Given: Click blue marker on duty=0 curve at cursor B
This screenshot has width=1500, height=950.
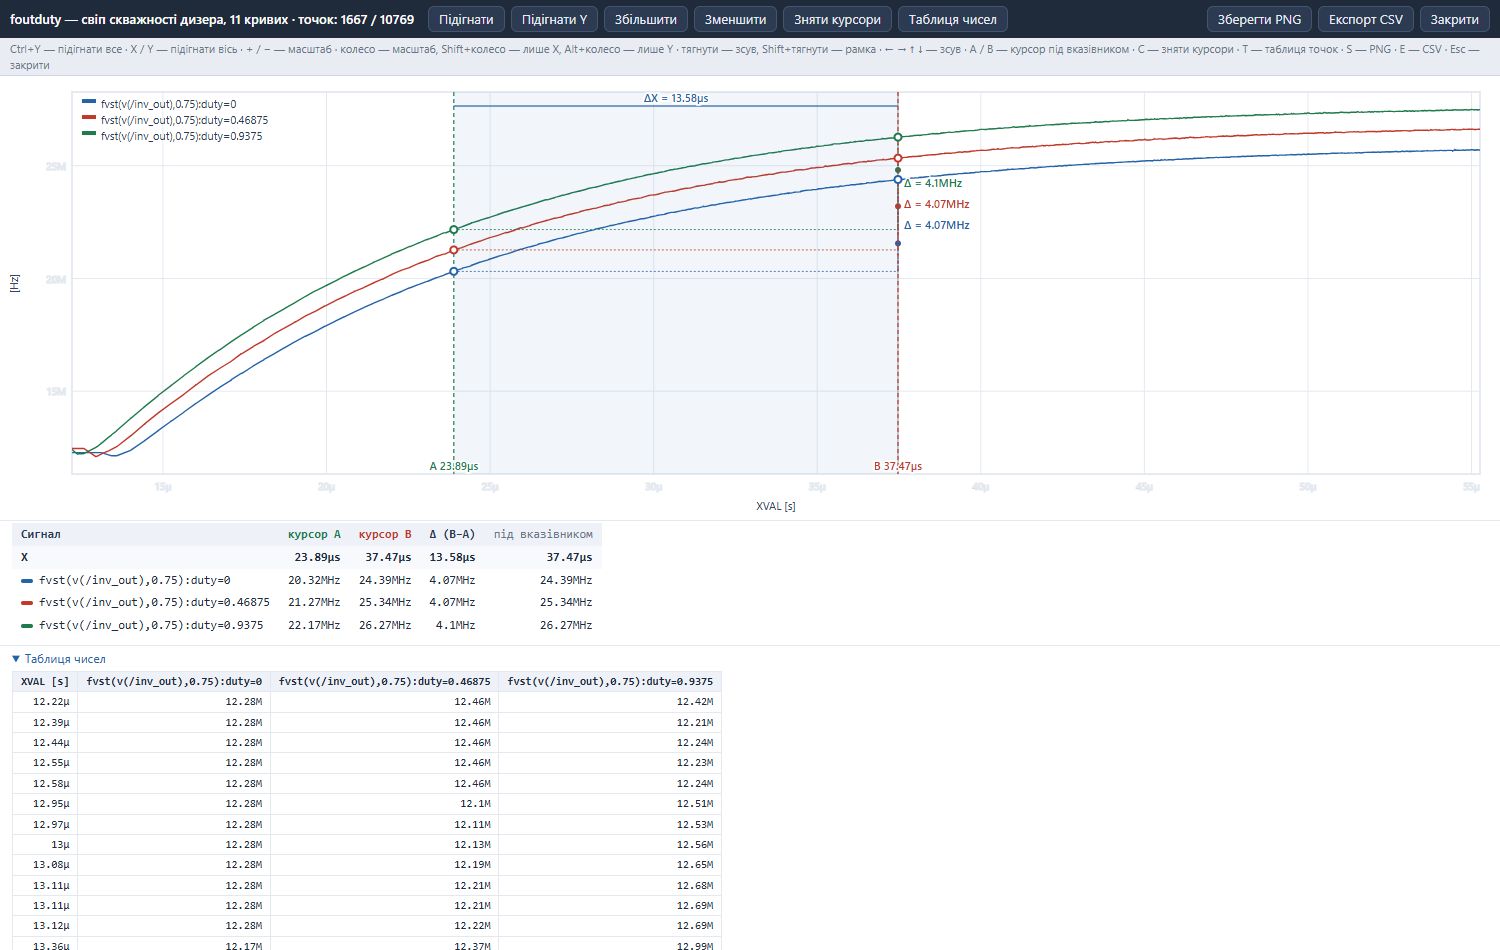Looking at the screenshot, I should tap(898, 180).
